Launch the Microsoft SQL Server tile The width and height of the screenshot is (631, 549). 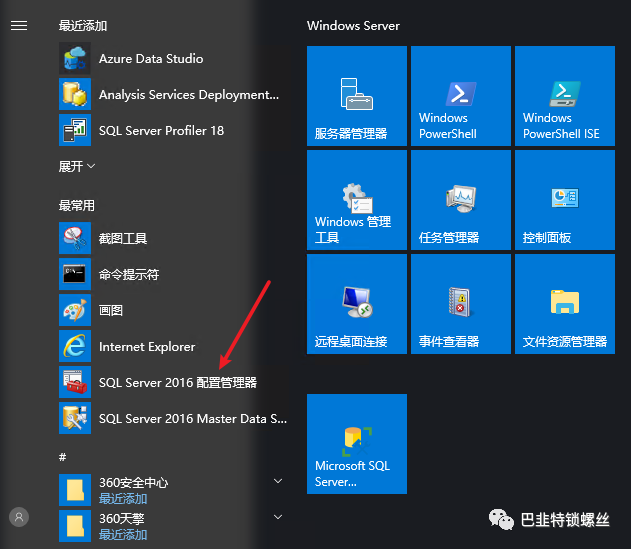pyautogui.click(x=357, y=444)
